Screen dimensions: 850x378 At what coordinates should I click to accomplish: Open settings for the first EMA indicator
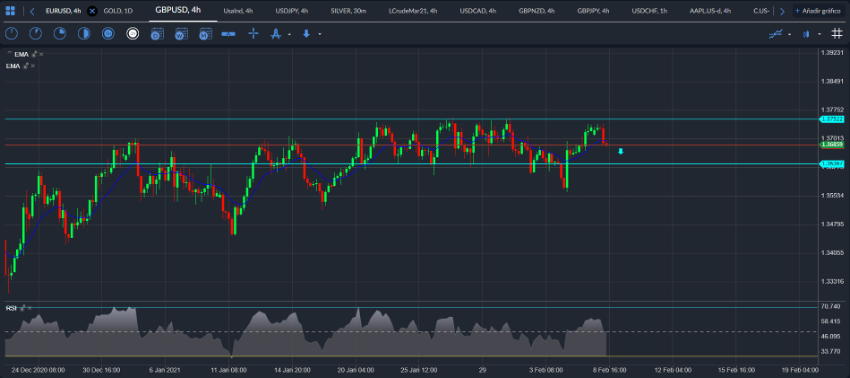point(34,54)
